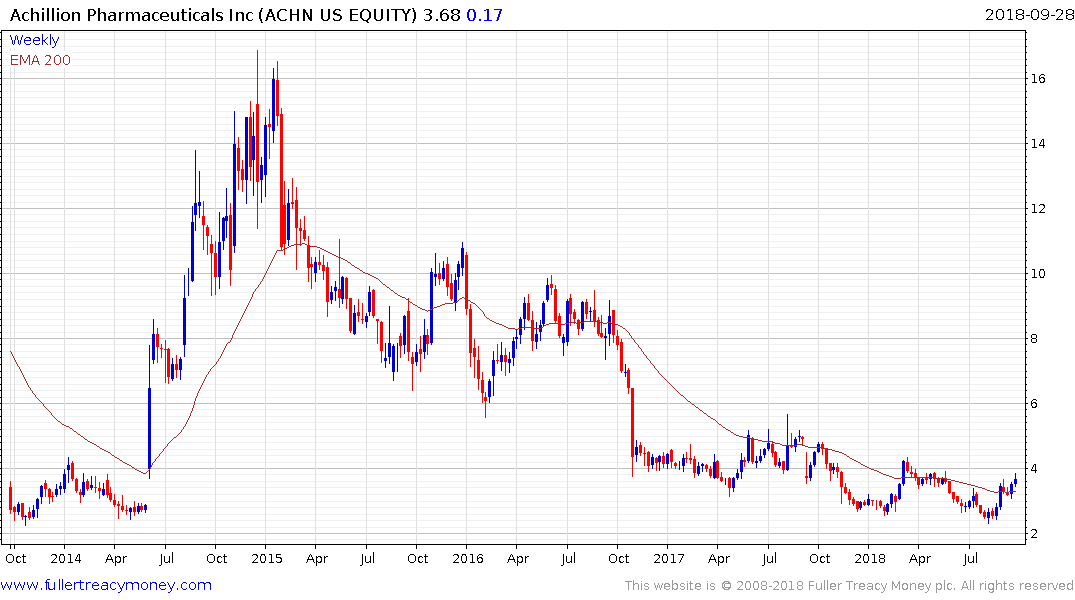The width and height of the screenshot is (1075, 600).
Task: Click the last price value 3.68
Action: [441, 15]
